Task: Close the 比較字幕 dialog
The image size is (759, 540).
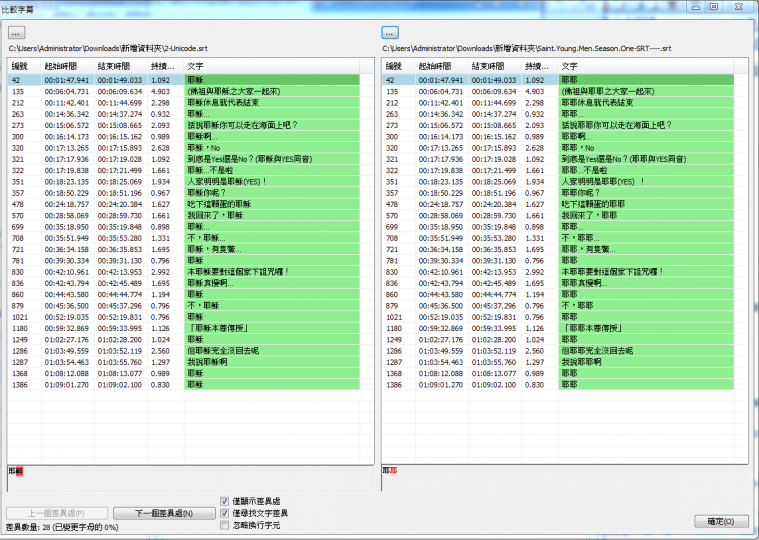Action: pyautogui.click(x=739, y=7)
